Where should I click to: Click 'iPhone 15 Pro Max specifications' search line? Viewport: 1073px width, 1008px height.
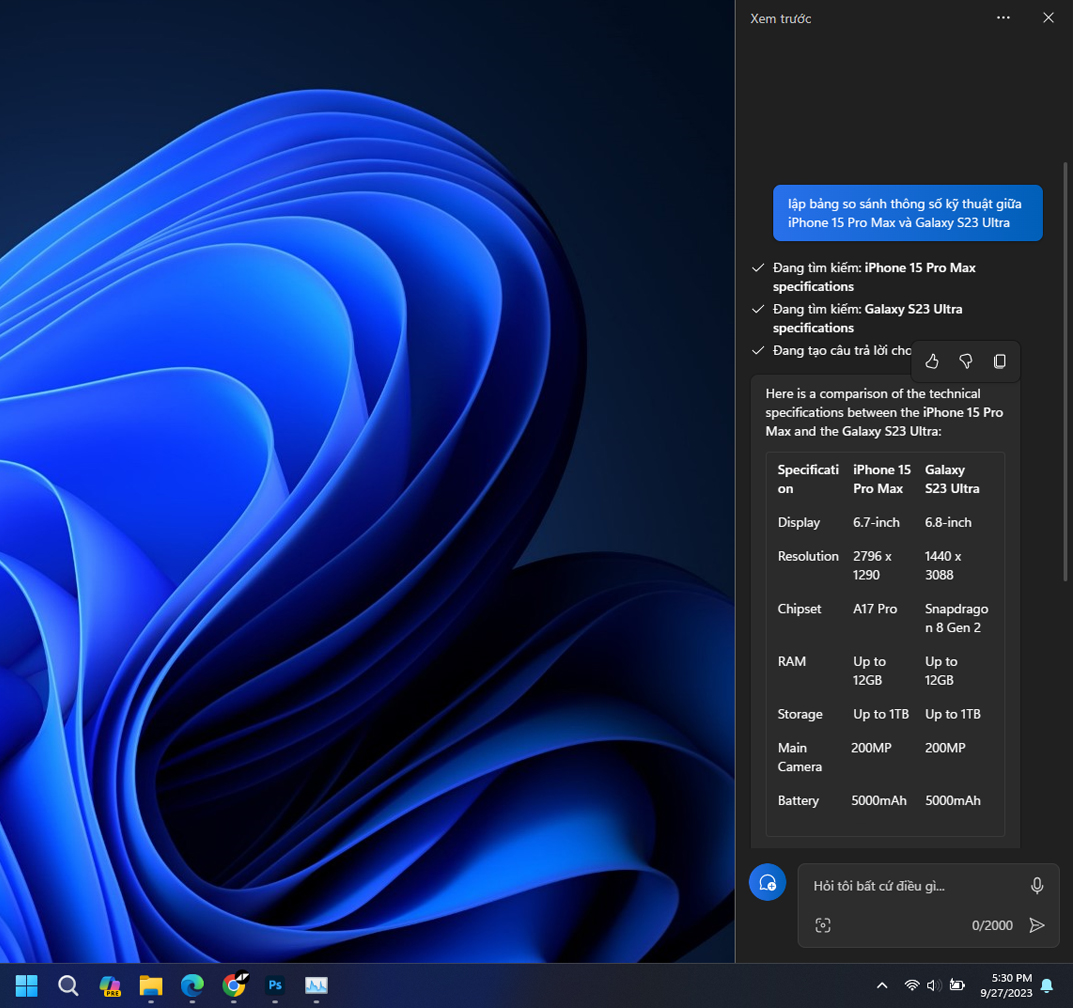tap(875, 277)
